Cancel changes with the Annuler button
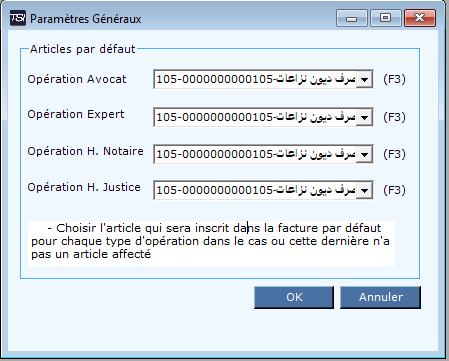This screenshot has height=361, width=449. (381, 297)
